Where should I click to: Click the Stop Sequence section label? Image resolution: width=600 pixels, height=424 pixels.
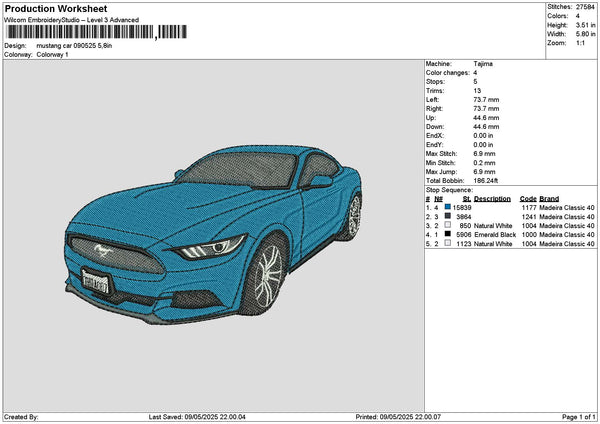(x=449, y=188)
